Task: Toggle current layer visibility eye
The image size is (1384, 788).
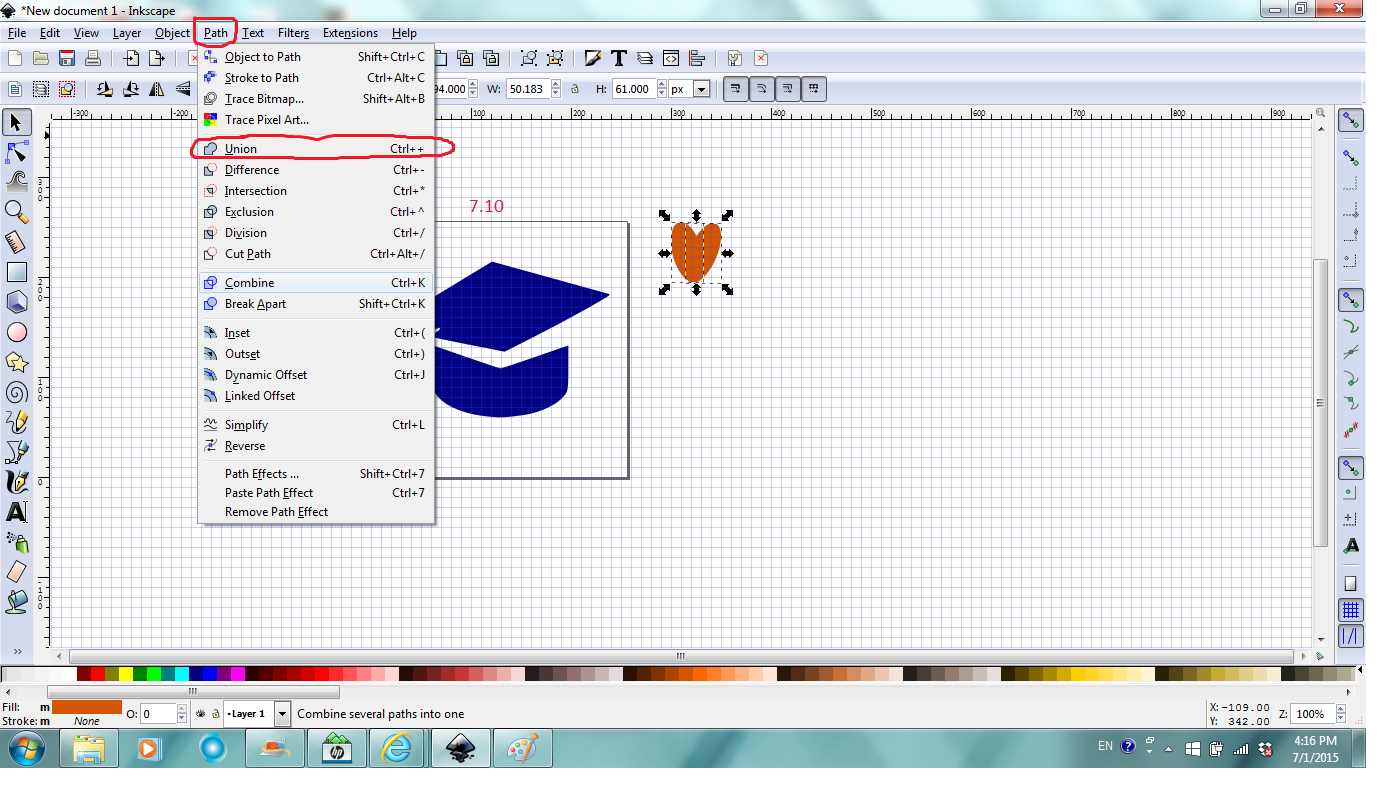Action: tap(201, 714)
